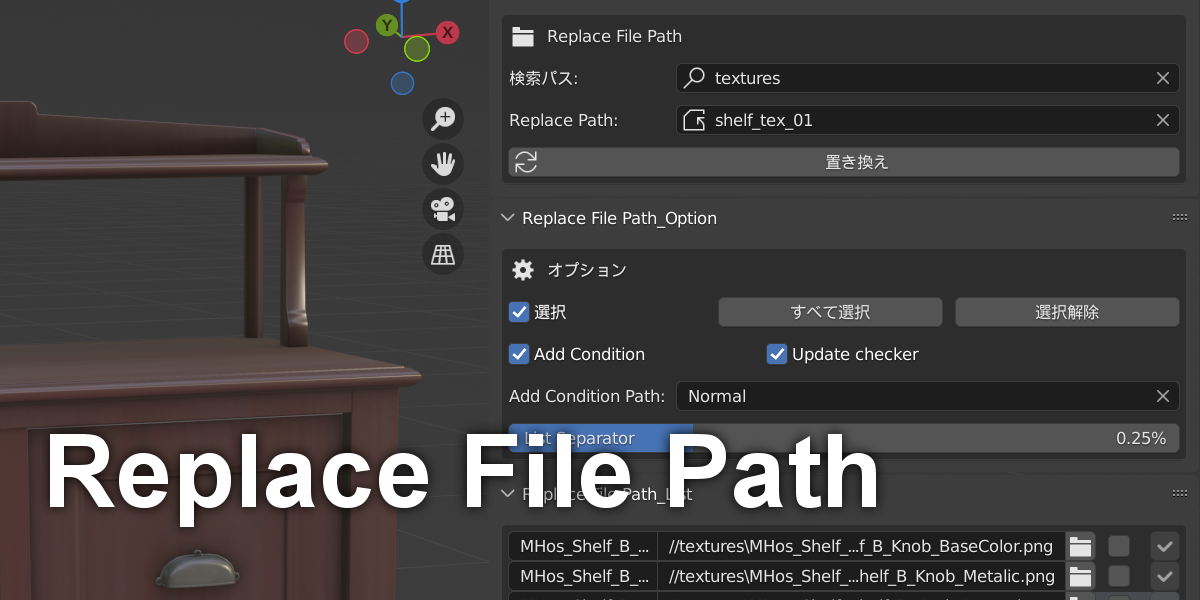Tick the Knob_BaseColor.png row checkbox
Image resolution: width=1200 pixels, height=600 pixels.
coord(1119,546)
